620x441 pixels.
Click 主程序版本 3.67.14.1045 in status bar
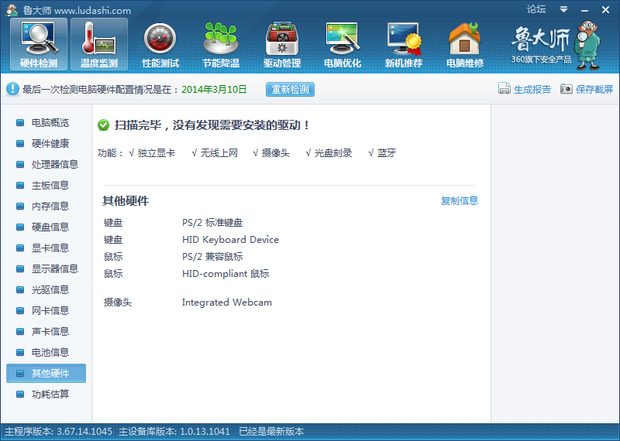(x=59, y=432)
